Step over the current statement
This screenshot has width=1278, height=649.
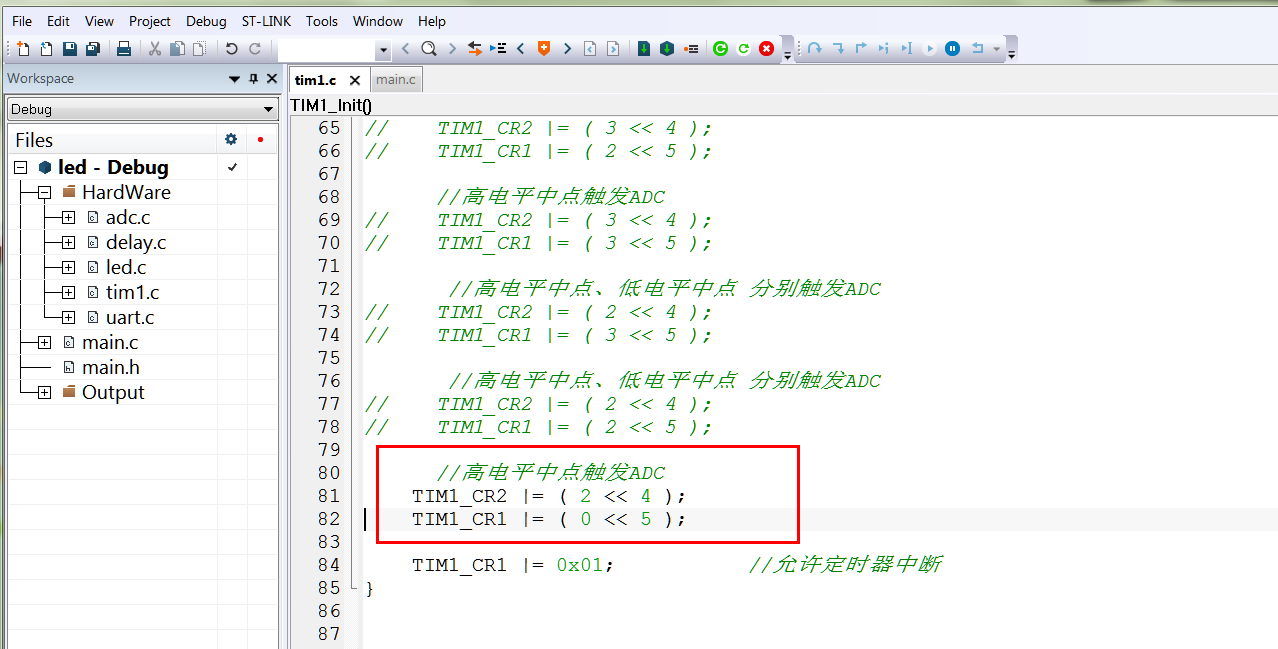(814, 47)
